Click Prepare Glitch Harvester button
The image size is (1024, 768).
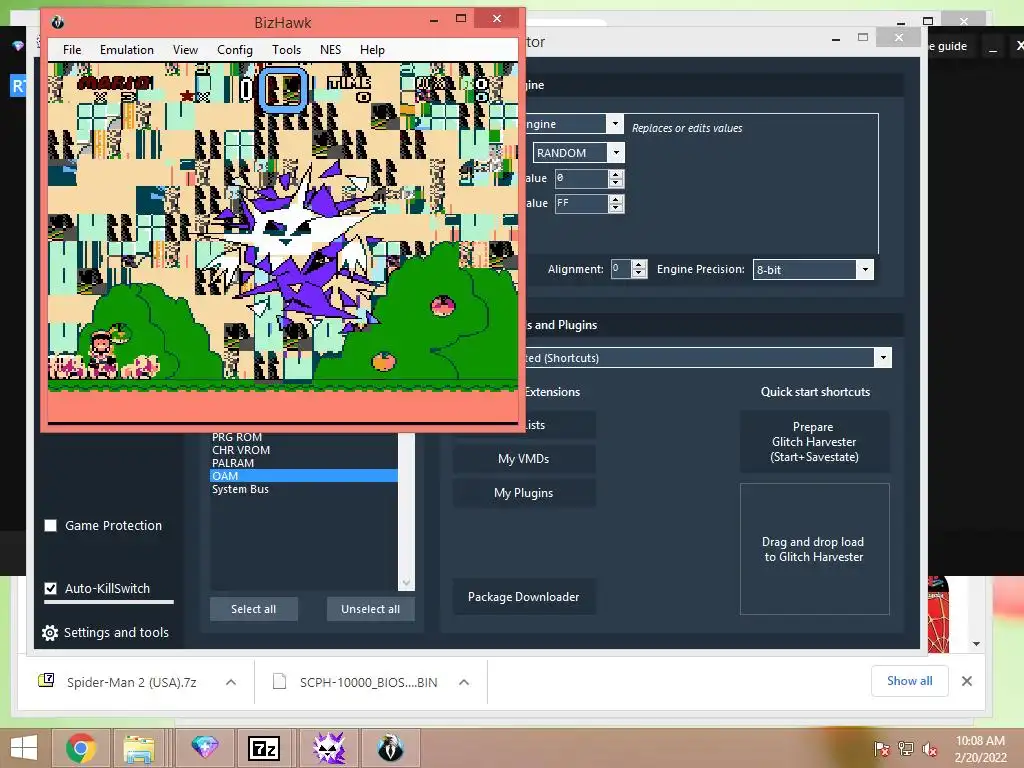coord(814,441)
